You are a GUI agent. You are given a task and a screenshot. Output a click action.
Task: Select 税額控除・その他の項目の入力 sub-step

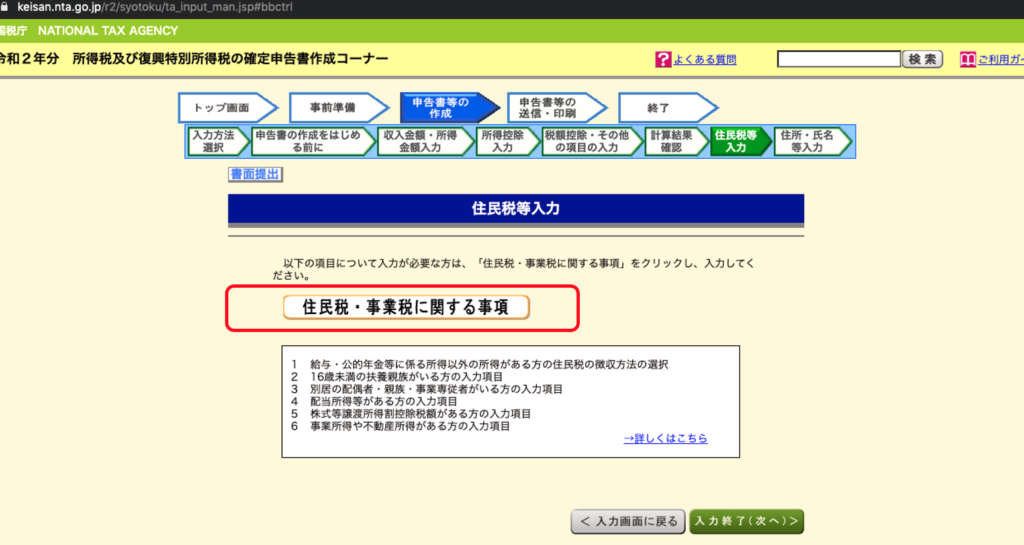592,142
